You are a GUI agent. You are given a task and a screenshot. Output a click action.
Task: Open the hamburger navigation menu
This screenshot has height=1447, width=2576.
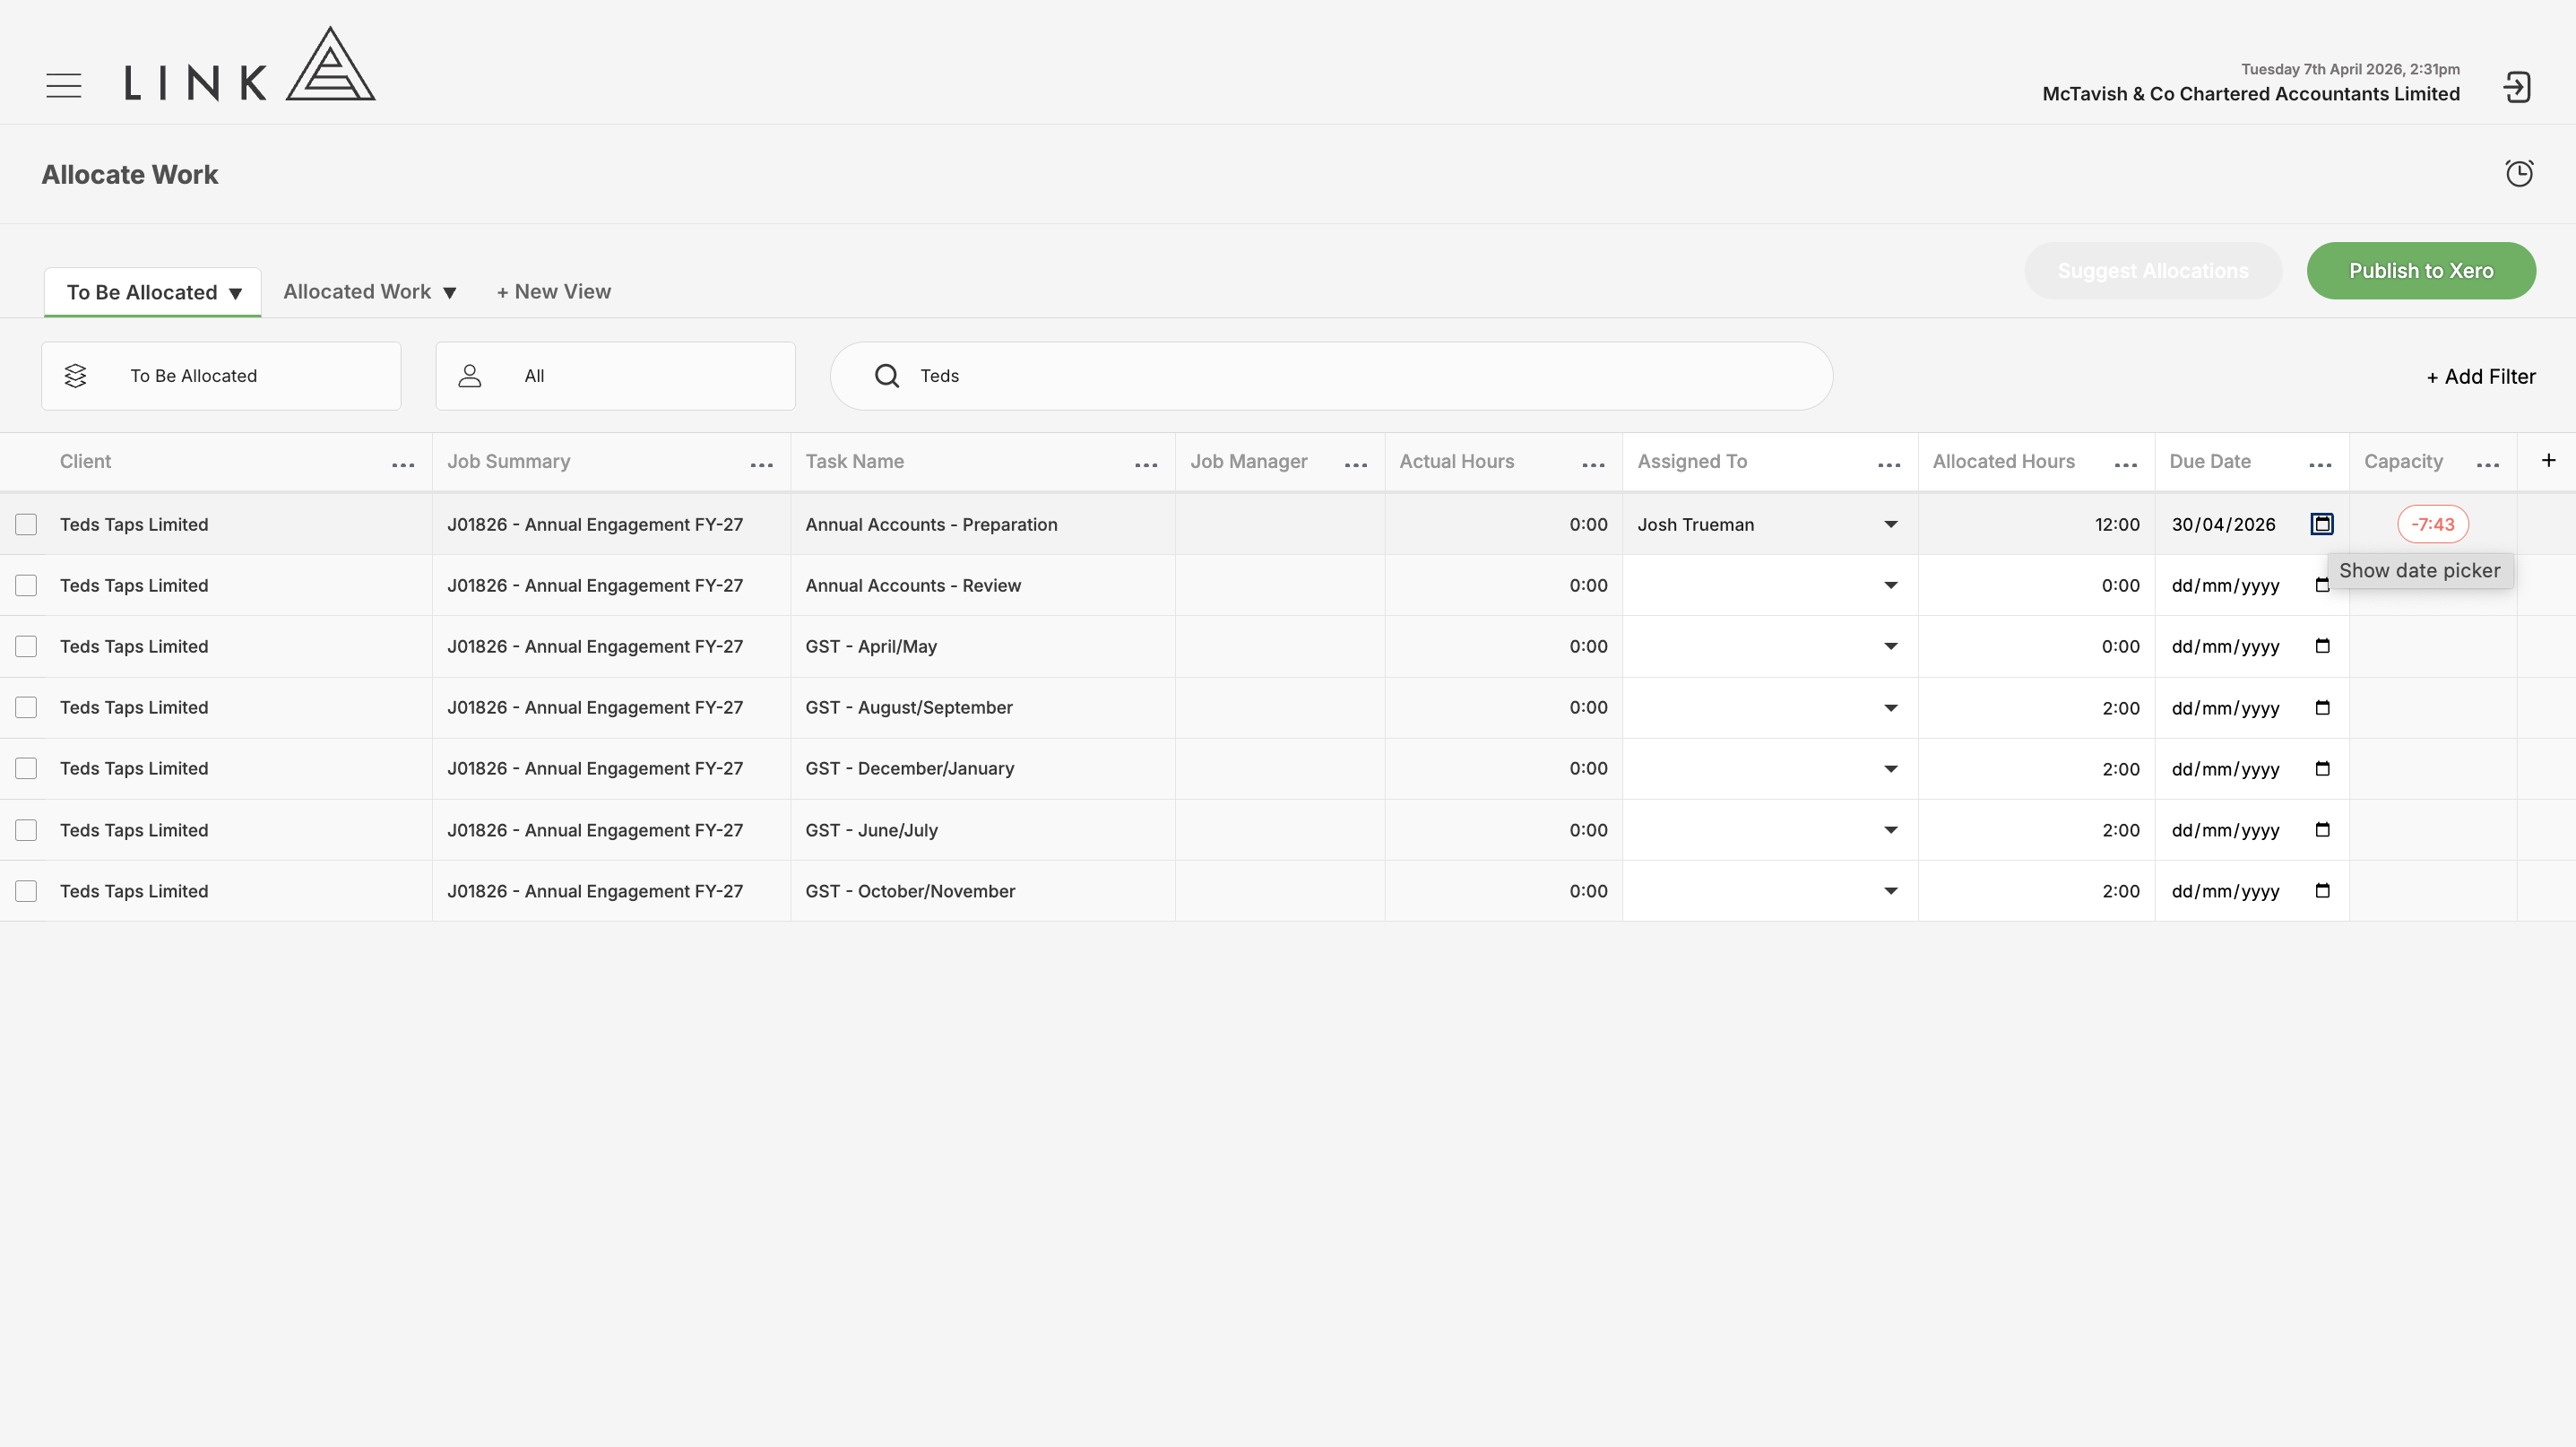click(64, 86)
